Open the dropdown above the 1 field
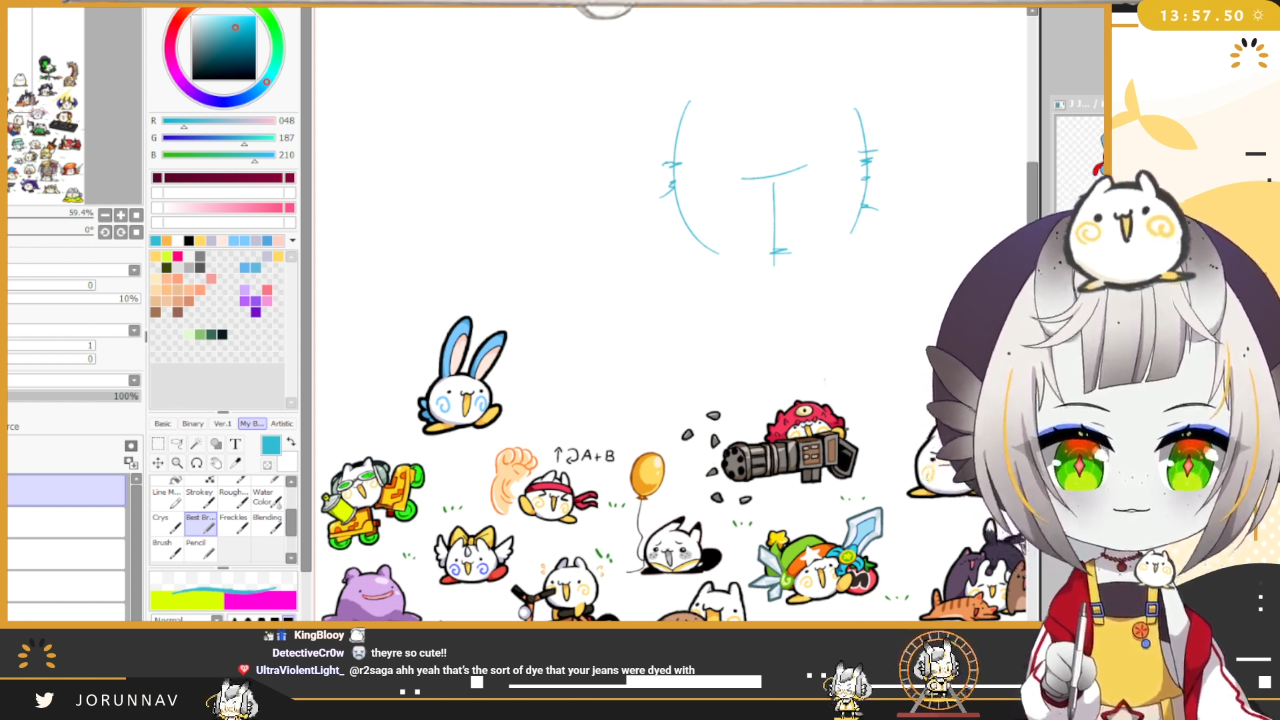 [x=134, y=330]
